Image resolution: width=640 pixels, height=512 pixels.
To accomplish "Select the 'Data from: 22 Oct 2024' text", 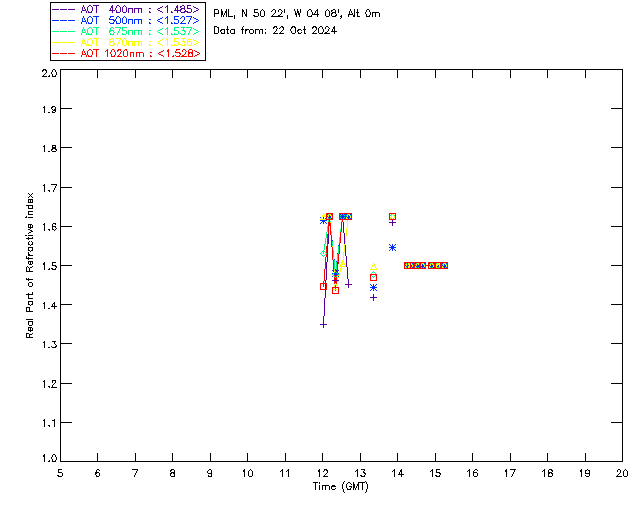I will tap(275, 31).
